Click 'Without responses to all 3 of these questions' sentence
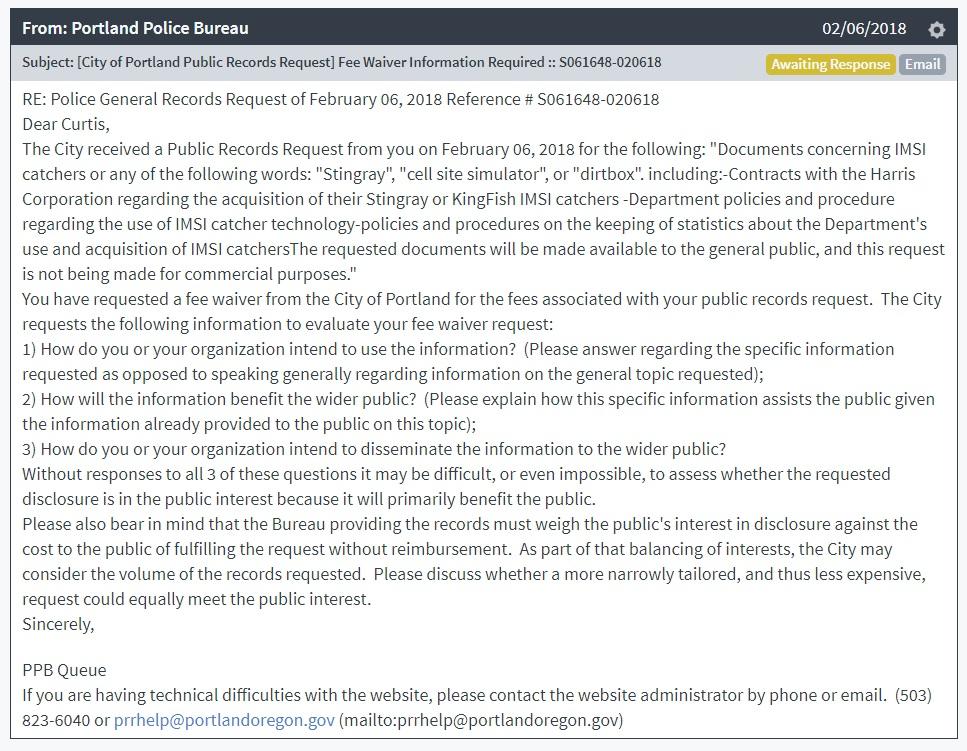Viewport: 967px width, 751px height. pyautogui.click(x=456, y=486)
